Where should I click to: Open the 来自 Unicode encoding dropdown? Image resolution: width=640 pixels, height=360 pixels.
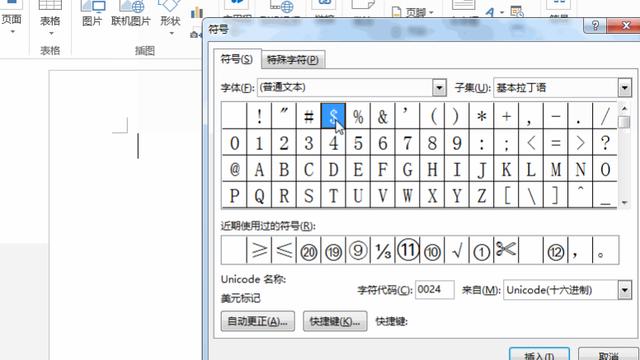(x=624, y=290)
